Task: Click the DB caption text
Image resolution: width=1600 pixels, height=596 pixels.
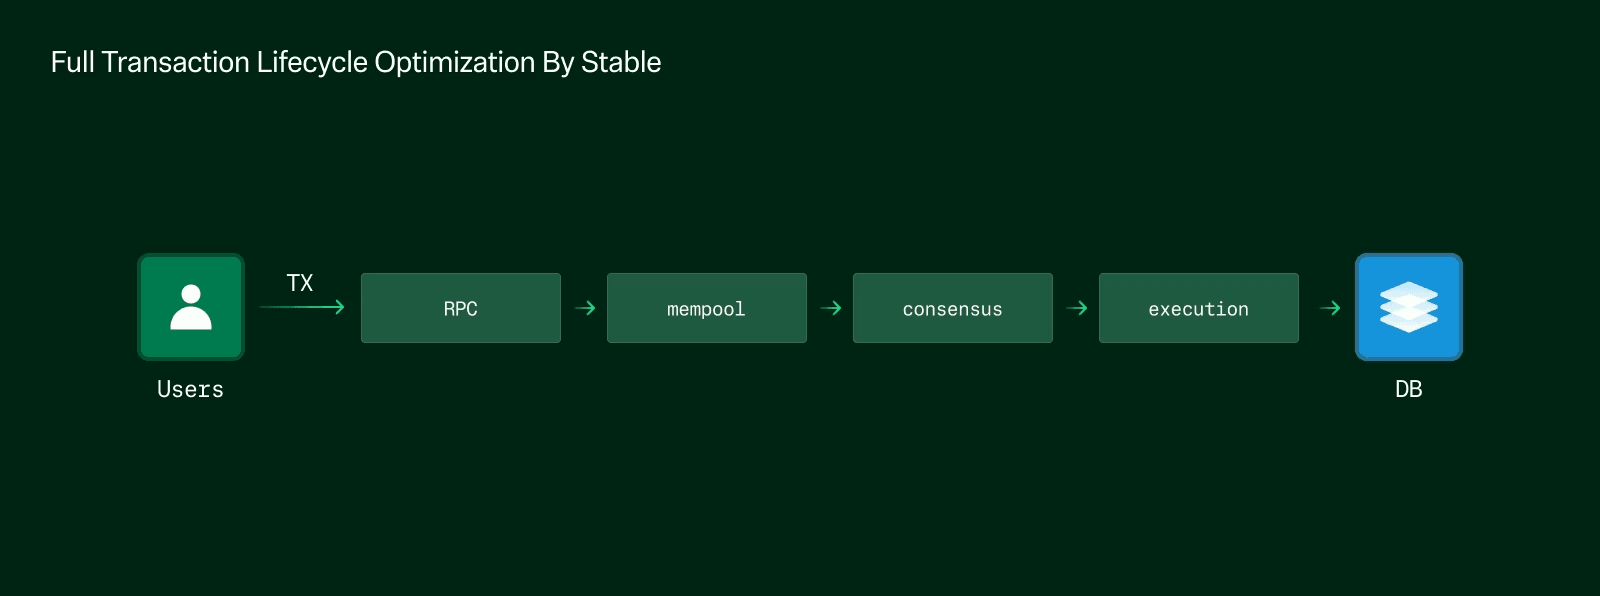Action: [1408, 389]
